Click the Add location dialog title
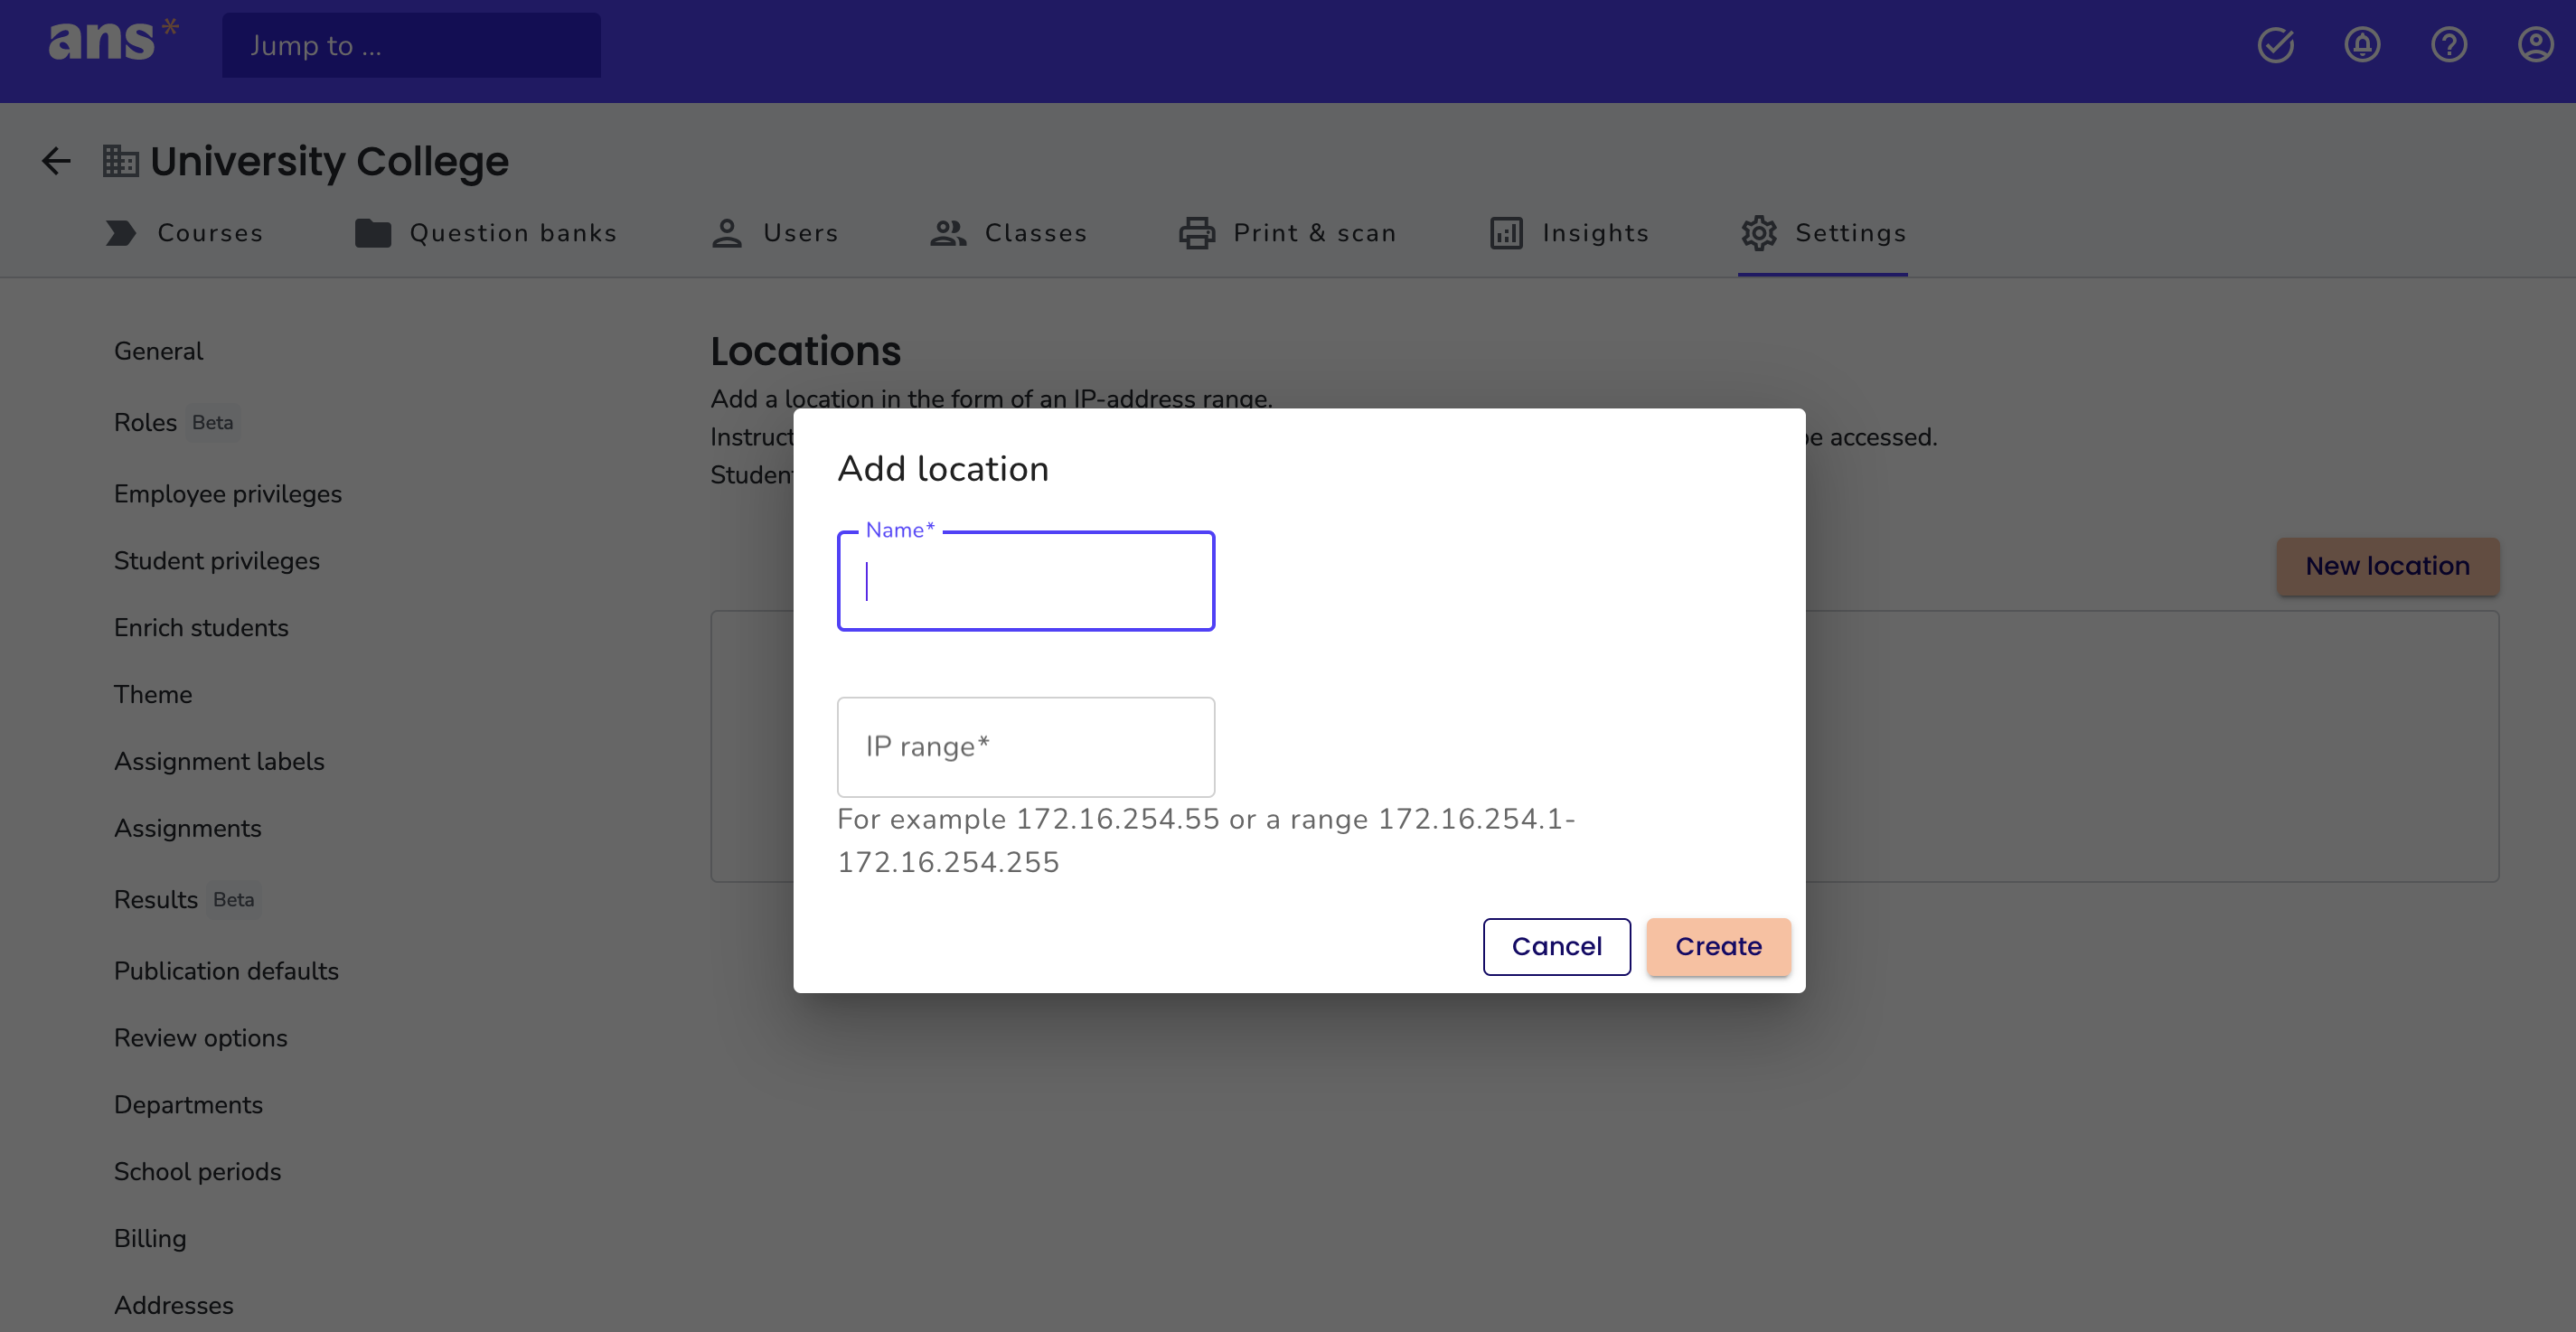The image size is (2576, 1332). (943, 469)
